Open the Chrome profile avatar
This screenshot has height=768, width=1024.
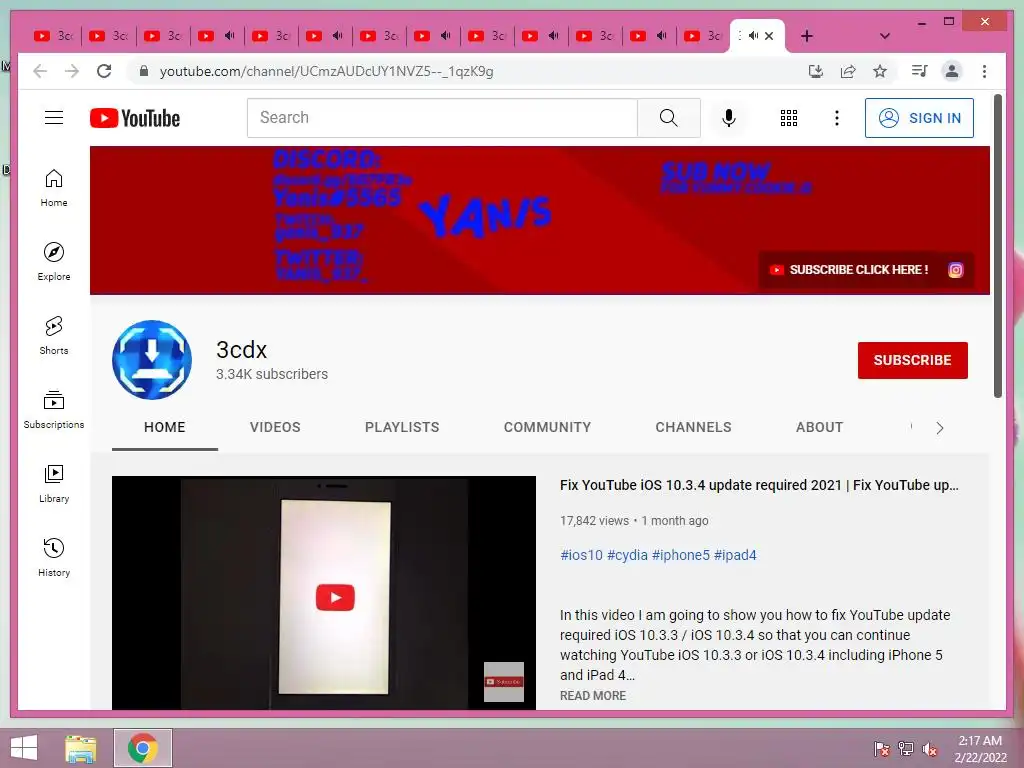tap(952, 71)
